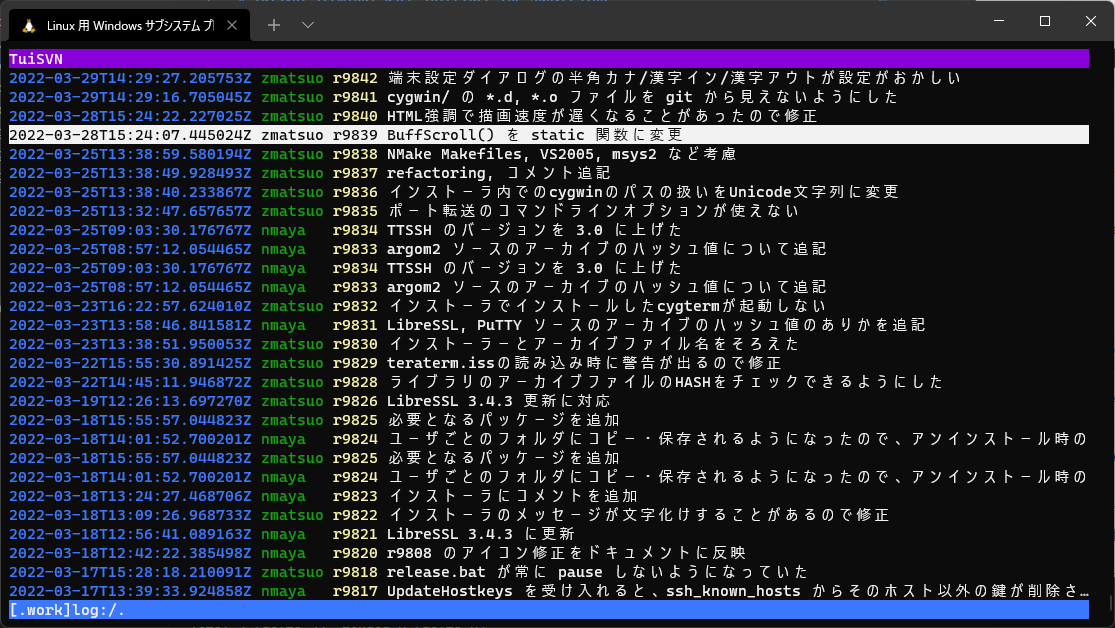Screen dimensions: 1115x628
Task: Select r9828 HASHをチェック log entry
Action: (549, 382)
